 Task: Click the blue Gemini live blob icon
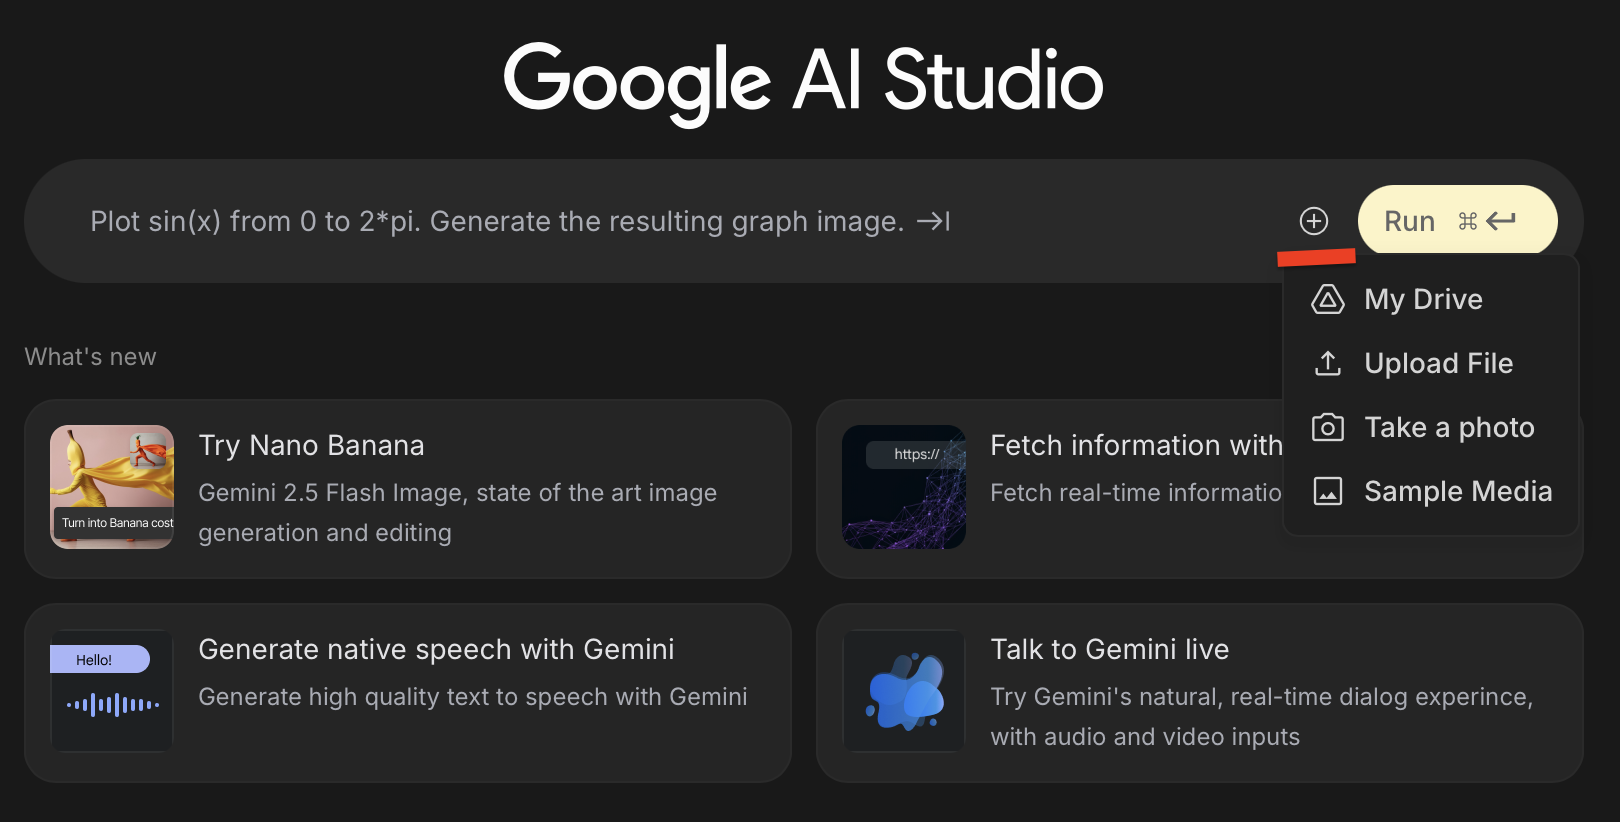(905, 691)
